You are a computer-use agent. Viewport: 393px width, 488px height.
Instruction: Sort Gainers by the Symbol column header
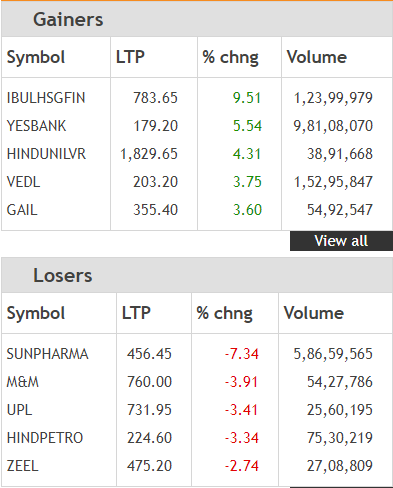point(36,57)
